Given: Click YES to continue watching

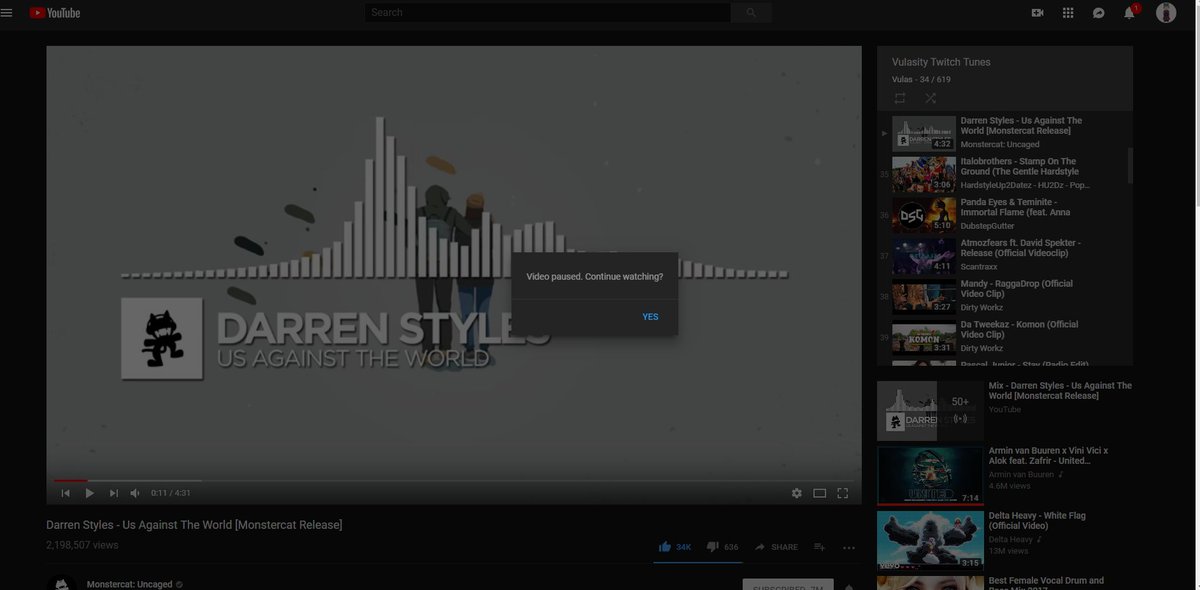Looking at the screenshot, I should (x=650, y=317).
